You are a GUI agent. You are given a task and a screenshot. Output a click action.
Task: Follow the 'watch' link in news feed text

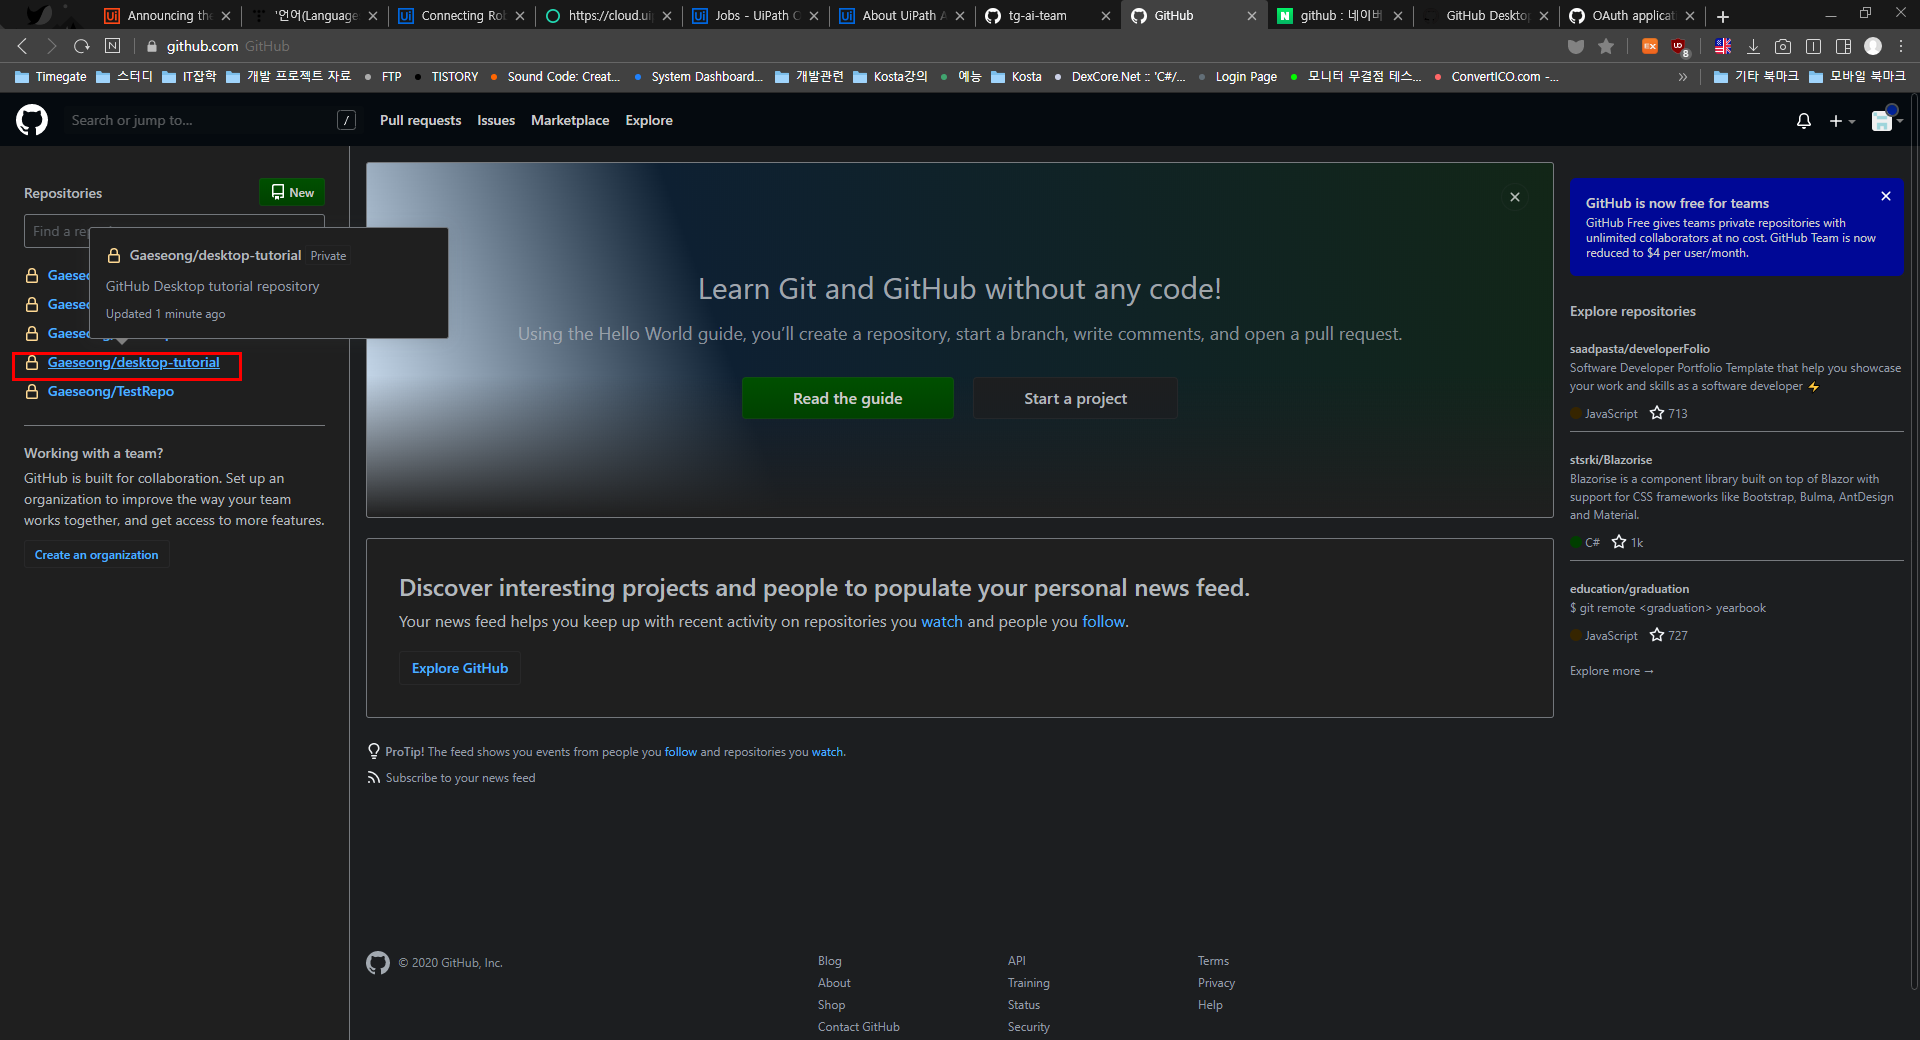(942, 621)
